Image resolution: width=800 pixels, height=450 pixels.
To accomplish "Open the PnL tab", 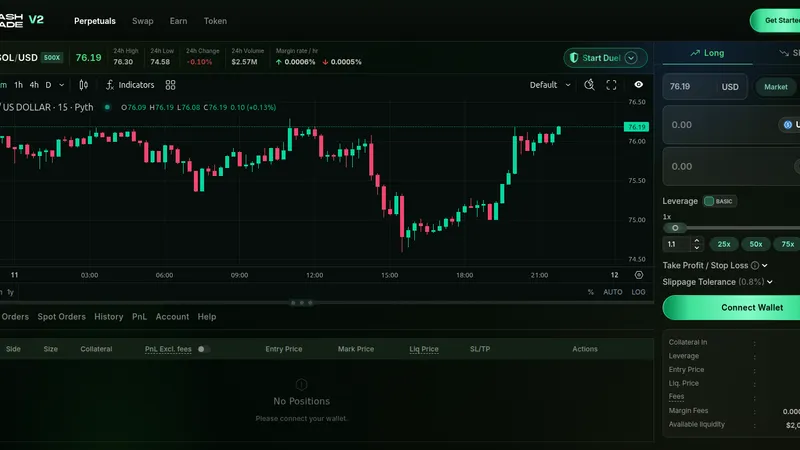I will coord(139,317).
